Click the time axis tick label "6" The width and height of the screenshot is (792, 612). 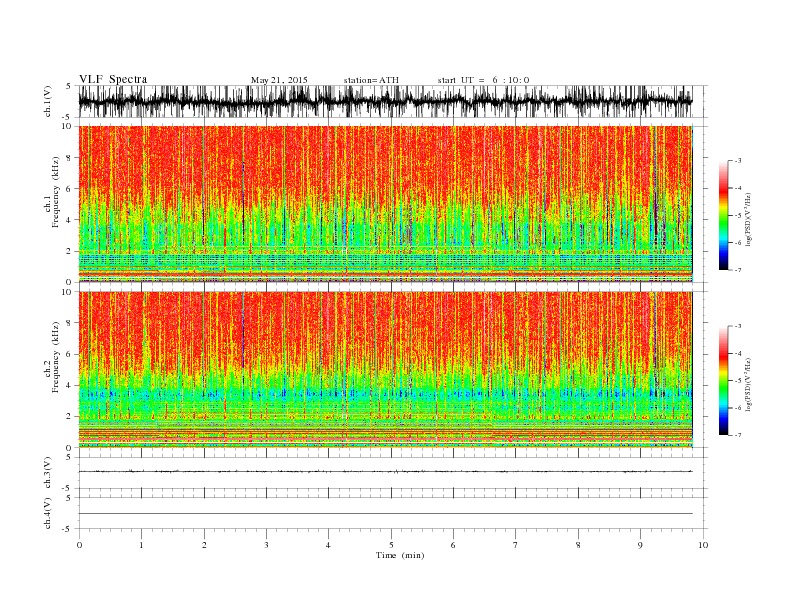pyautogui.click(x=453, y=545)
